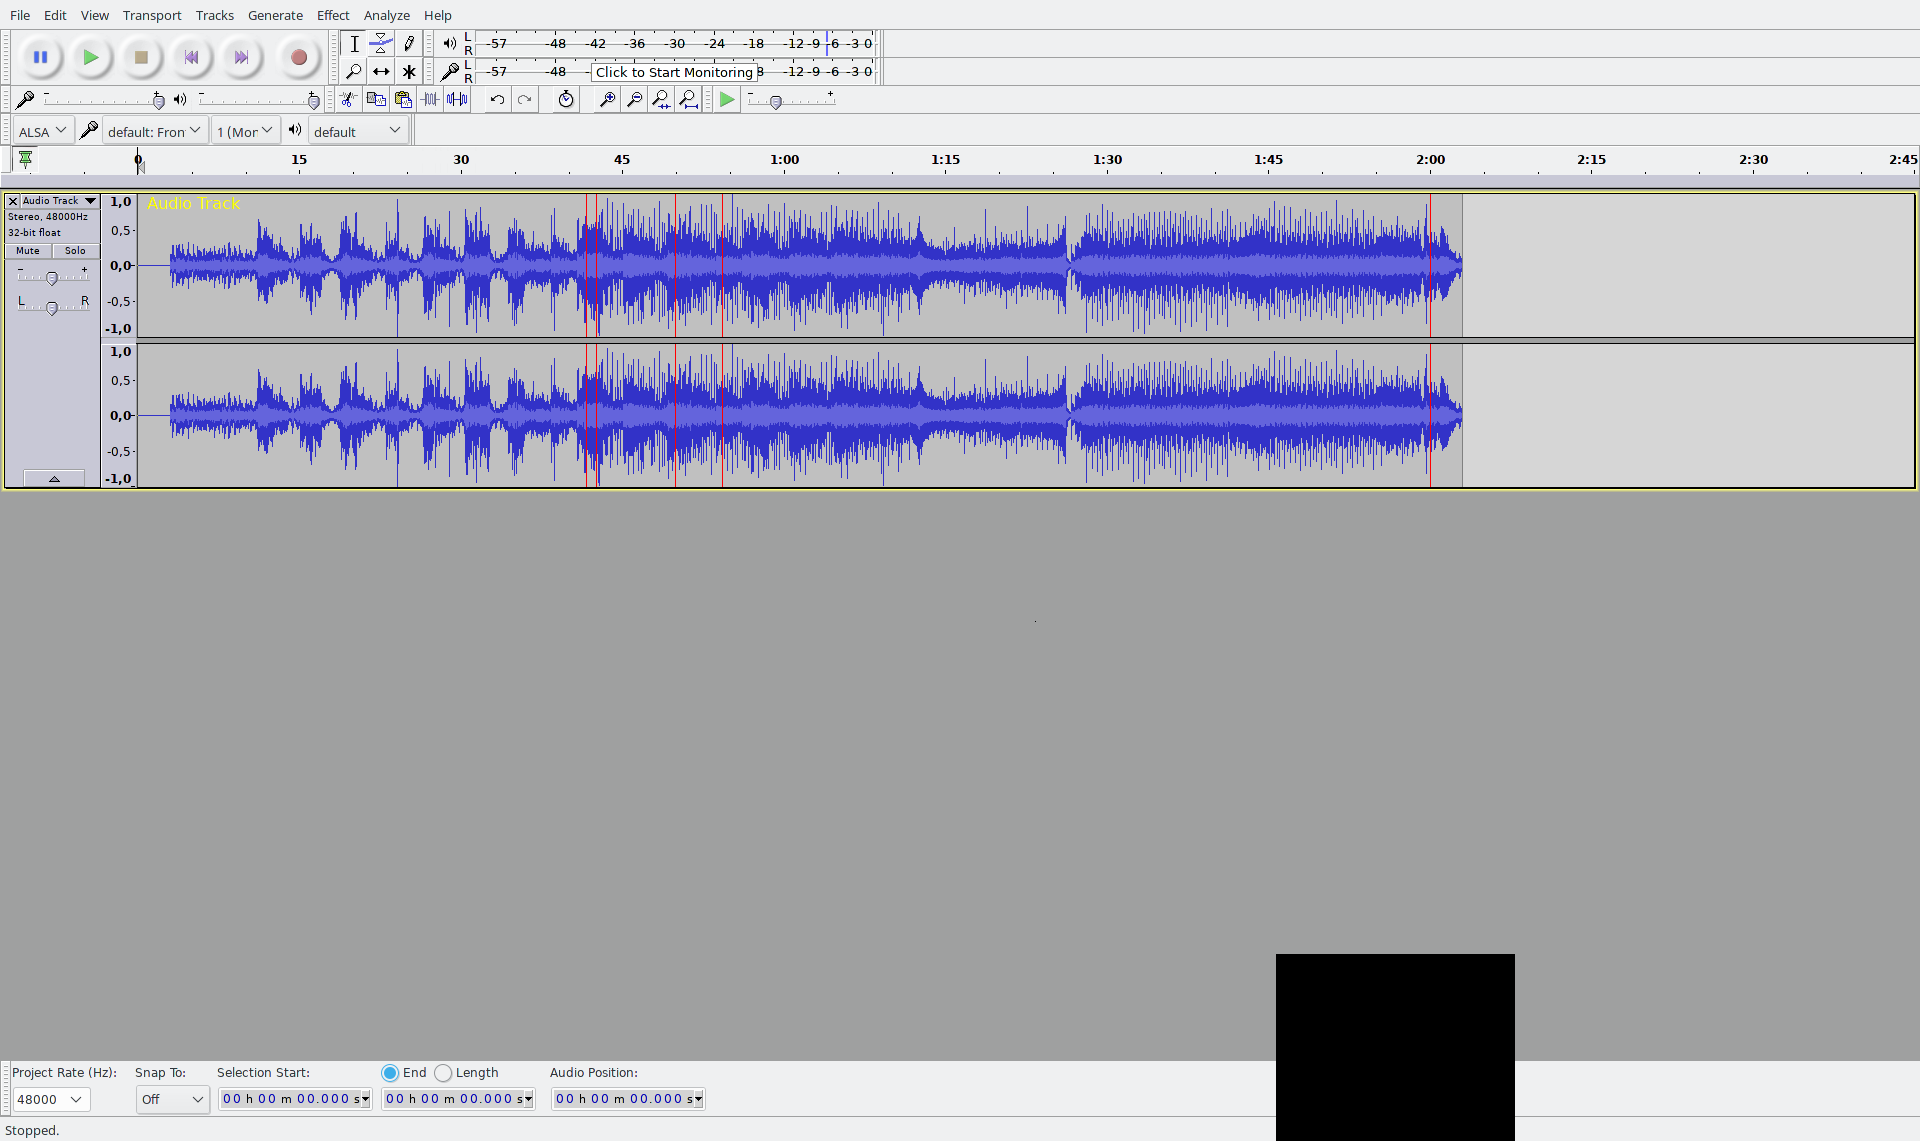Select the Envelope tool

pyautogui.click(x=381, y=44)
